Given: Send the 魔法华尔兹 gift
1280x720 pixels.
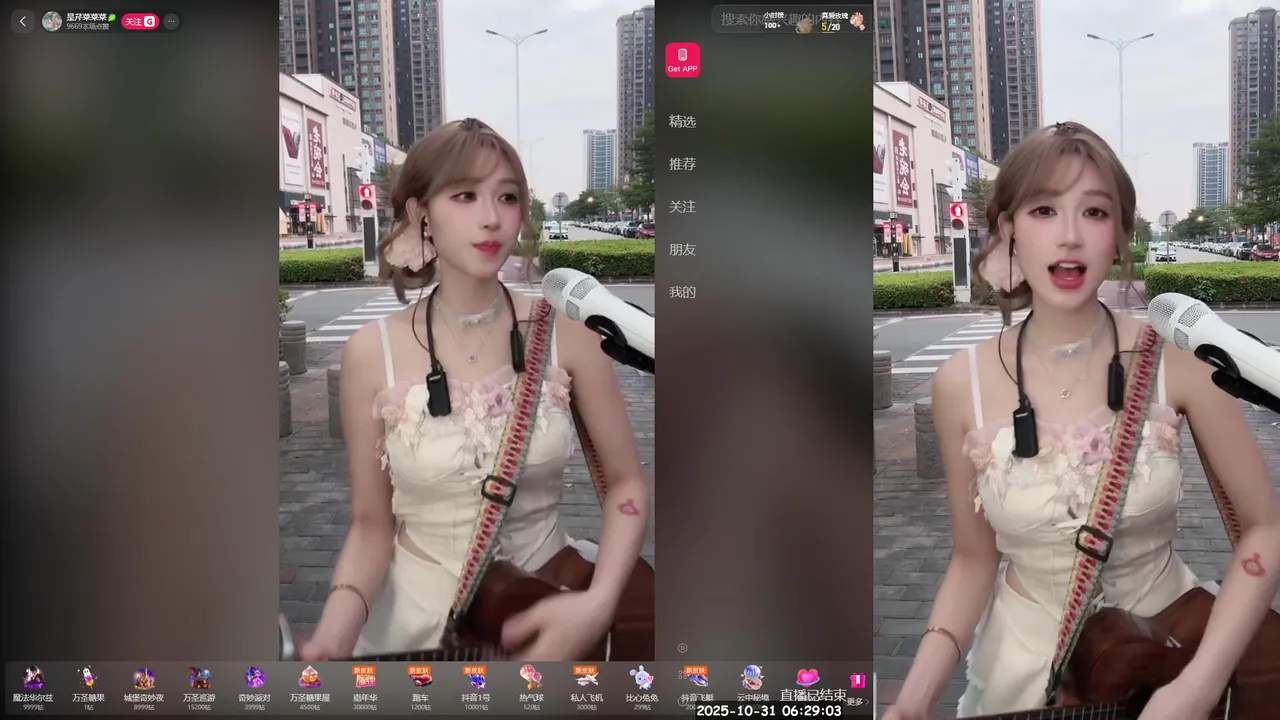Looking at the screenshot, I should (33, 687).
